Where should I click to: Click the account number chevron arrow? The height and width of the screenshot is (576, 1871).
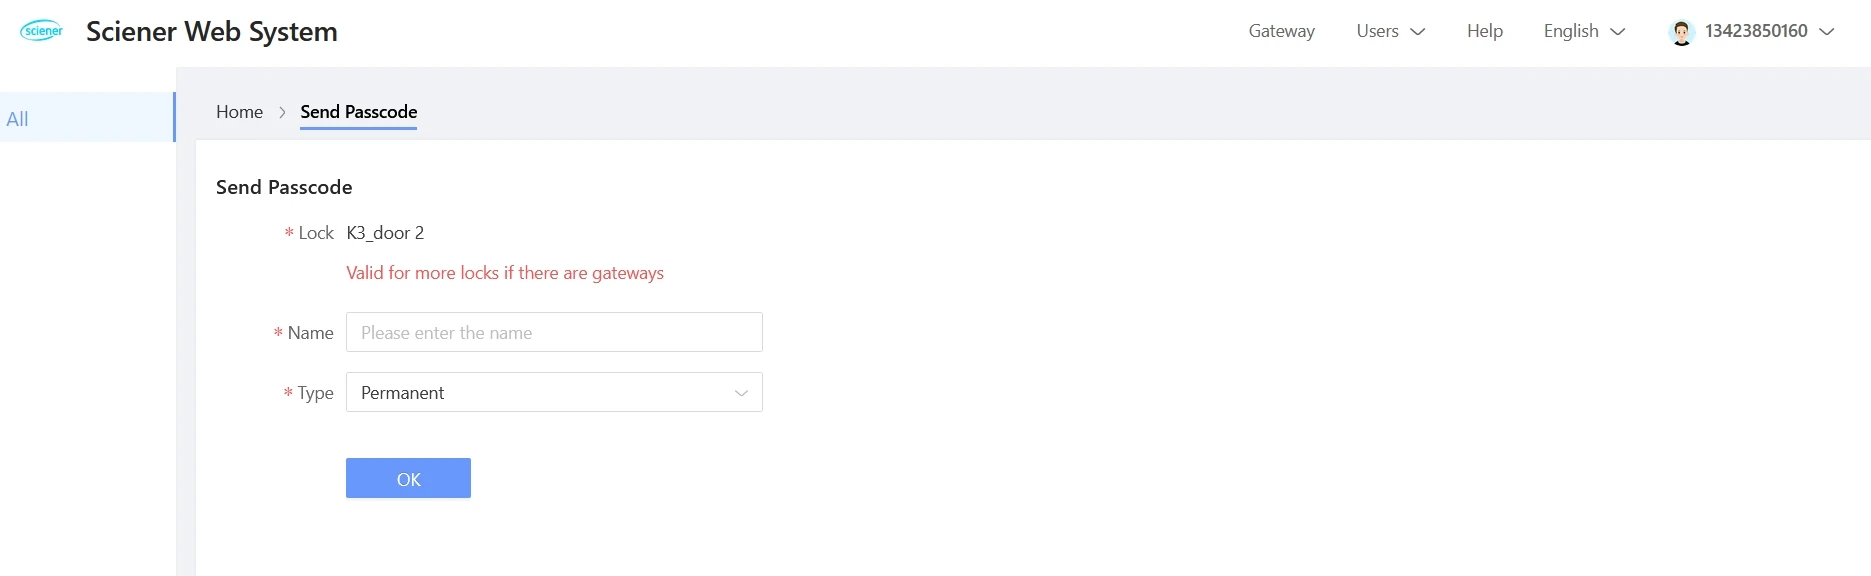click(x=1826, y=32)
